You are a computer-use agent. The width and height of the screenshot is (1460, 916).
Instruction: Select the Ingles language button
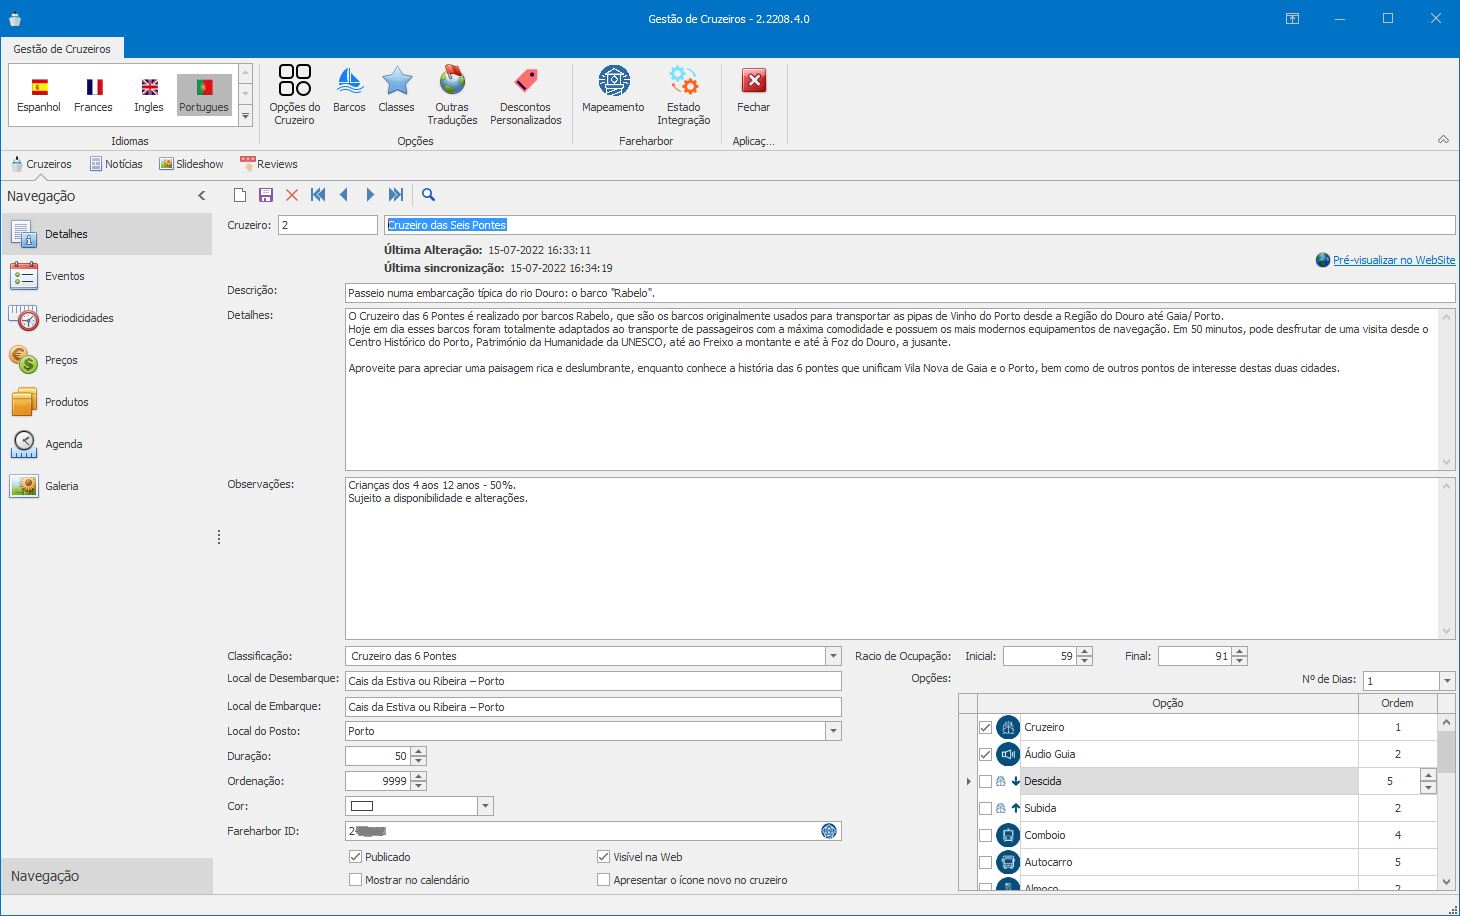[x=149, y=95]
